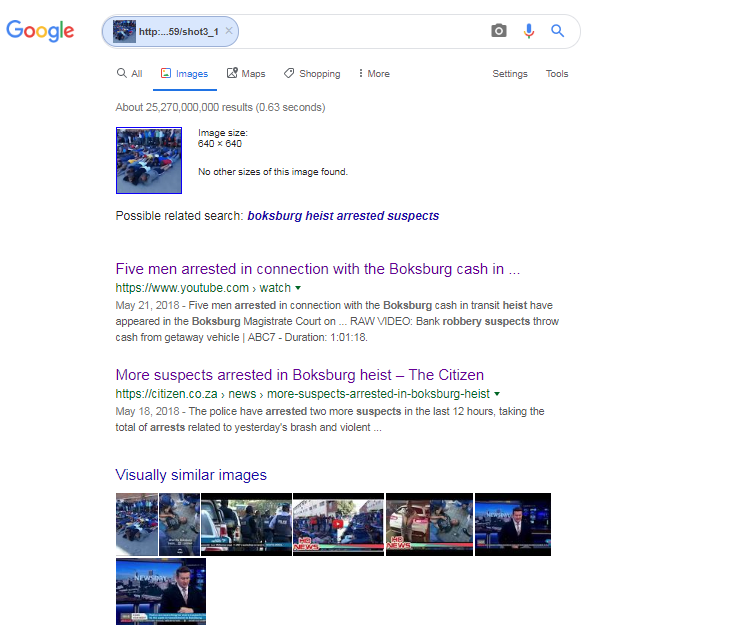Image resolution: width=731 pixels, height=632 pixels.
Task: Expand dropdown arrow next to youtube.com URL
Action: (x=298, y=288)
